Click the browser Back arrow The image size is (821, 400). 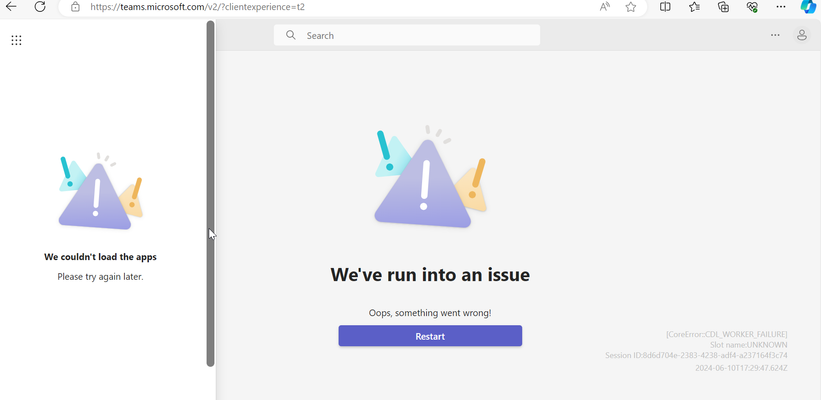tap(10, 7)
